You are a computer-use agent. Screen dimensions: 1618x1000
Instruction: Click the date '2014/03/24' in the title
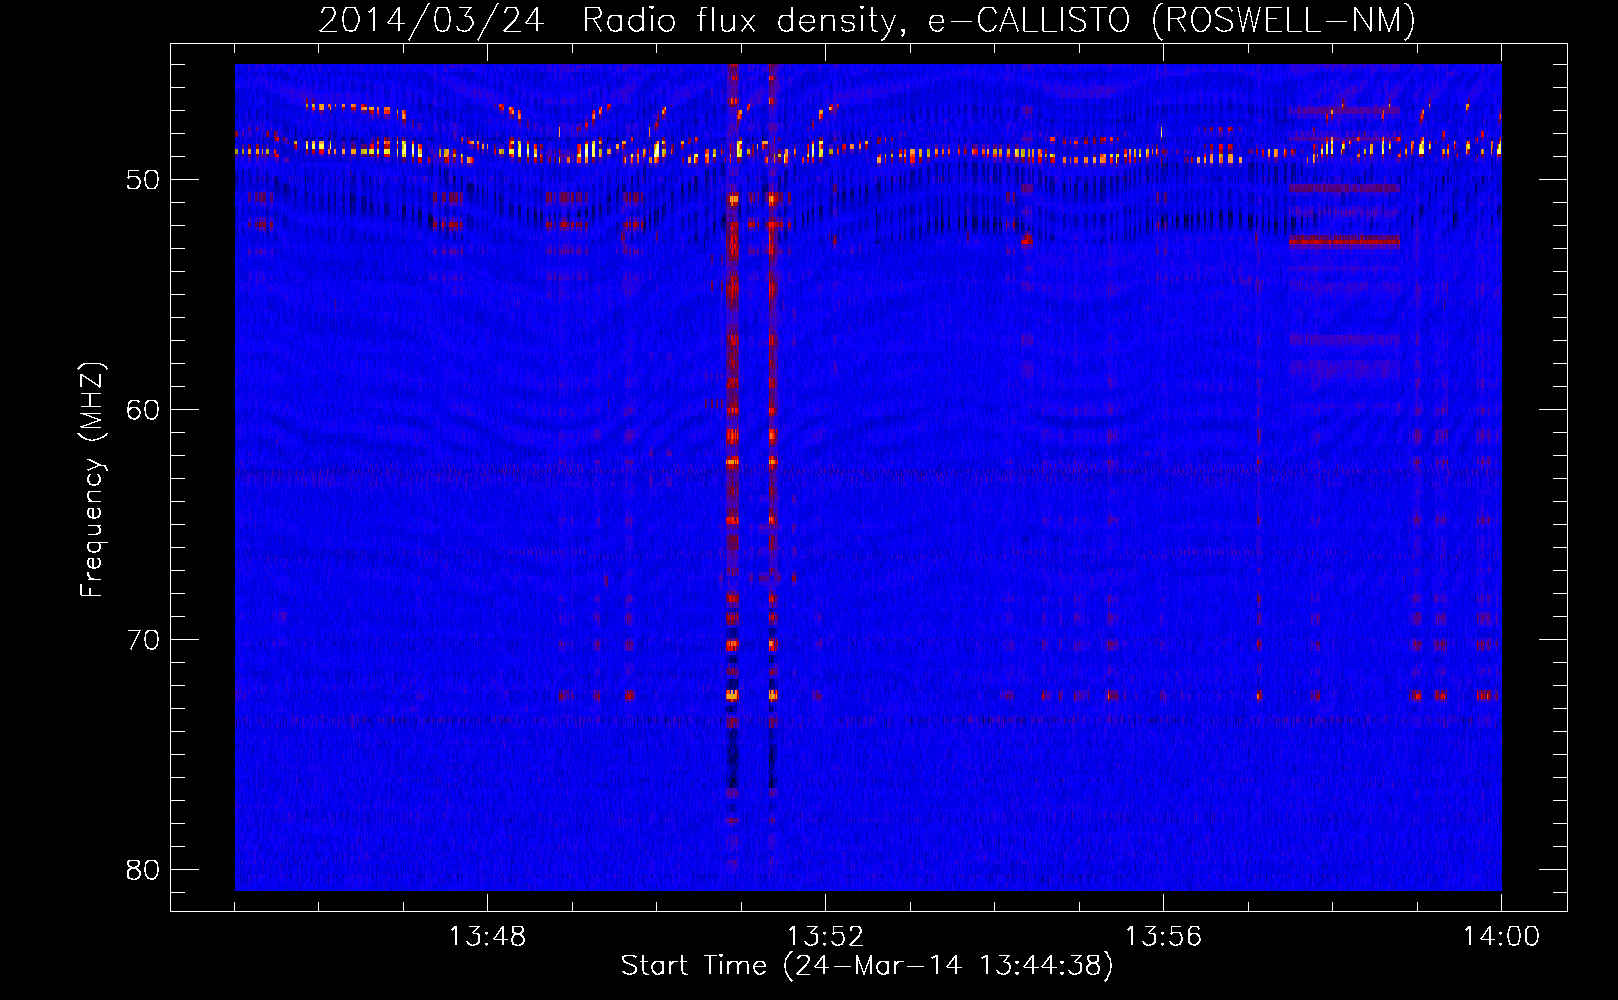[431, 20]
